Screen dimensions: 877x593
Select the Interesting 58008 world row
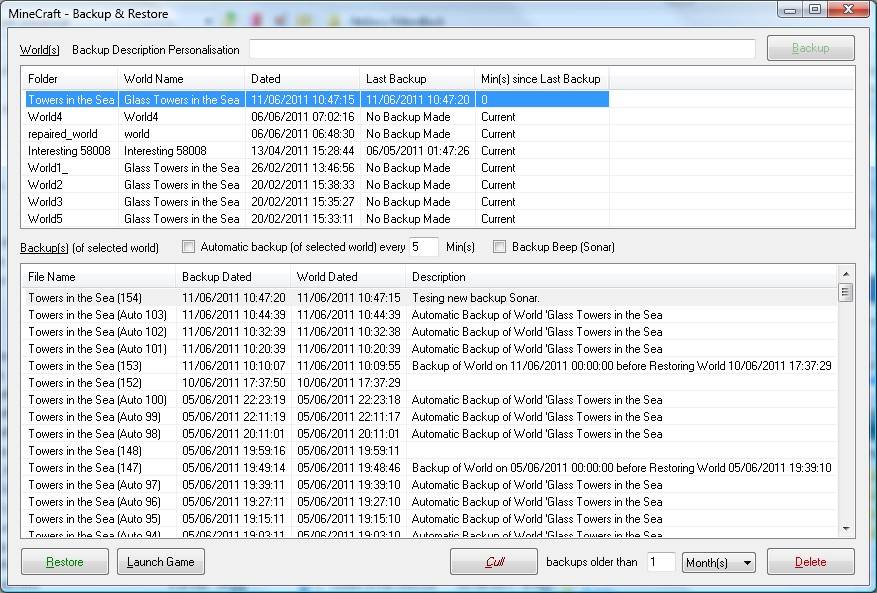69,151
